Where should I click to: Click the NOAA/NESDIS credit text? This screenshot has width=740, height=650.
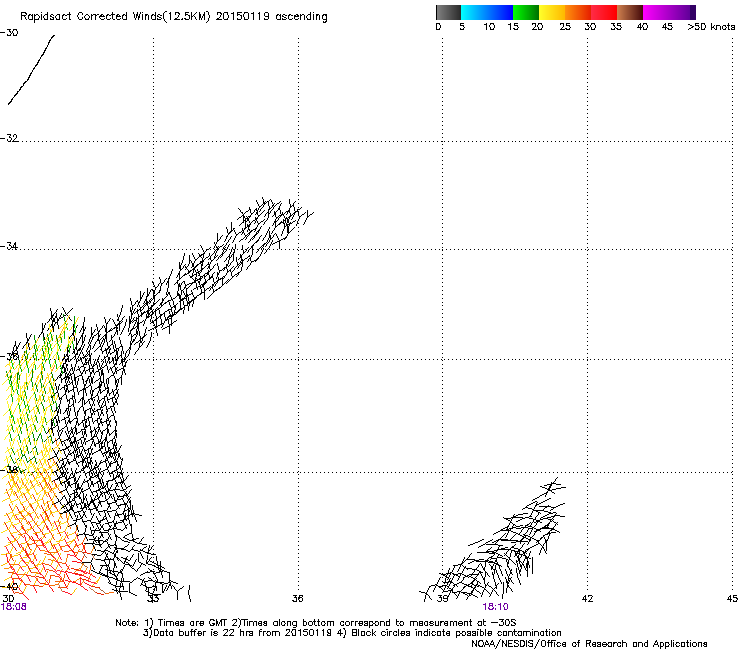[x=589, y=644]
